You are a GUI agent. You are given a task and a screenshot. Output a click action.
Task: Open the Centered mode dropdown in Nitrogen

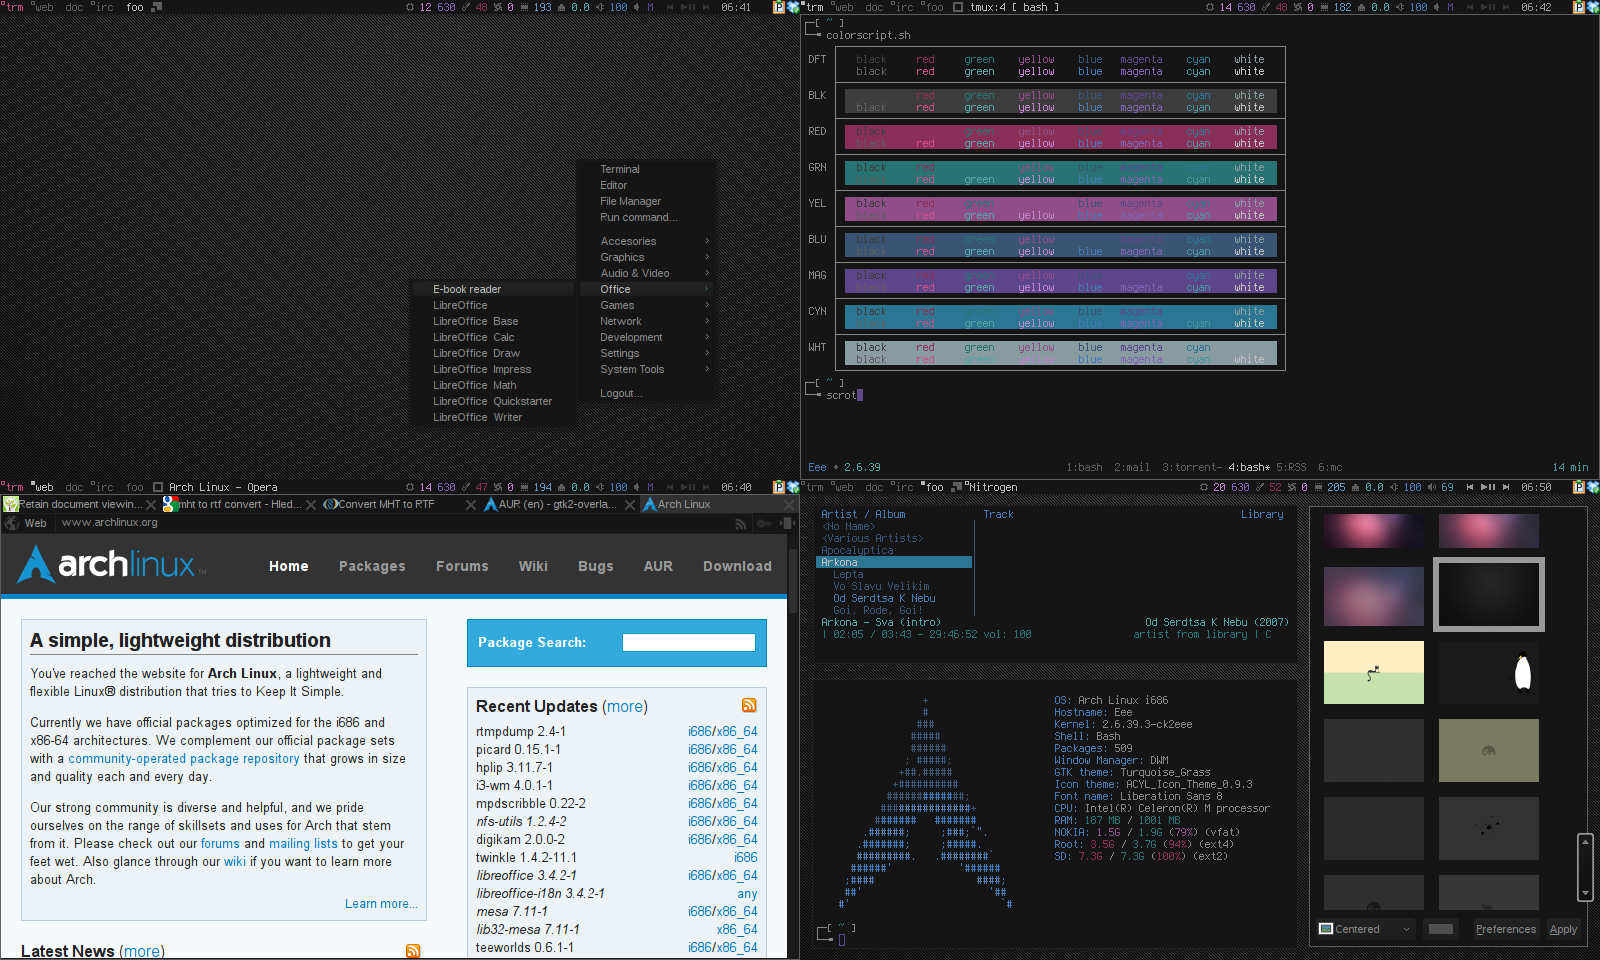click(1366, 929)
